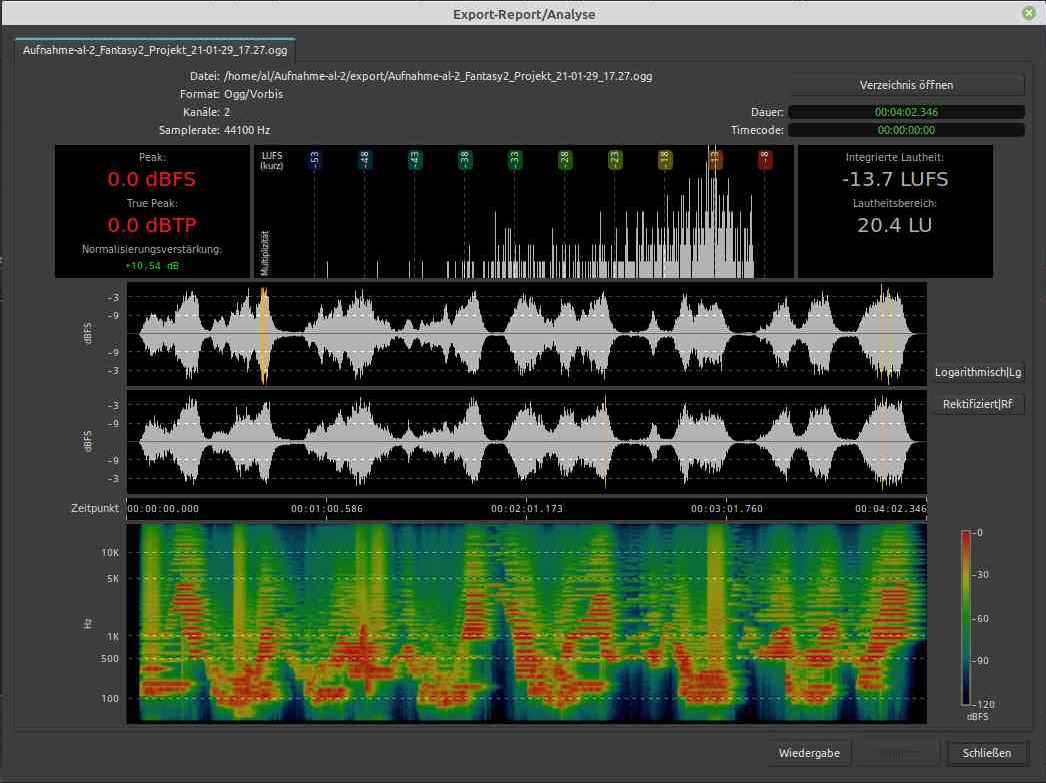Click the 00:02:01.173 time marker
This screenshot has height=783, width=1046.
click(527, 508)
